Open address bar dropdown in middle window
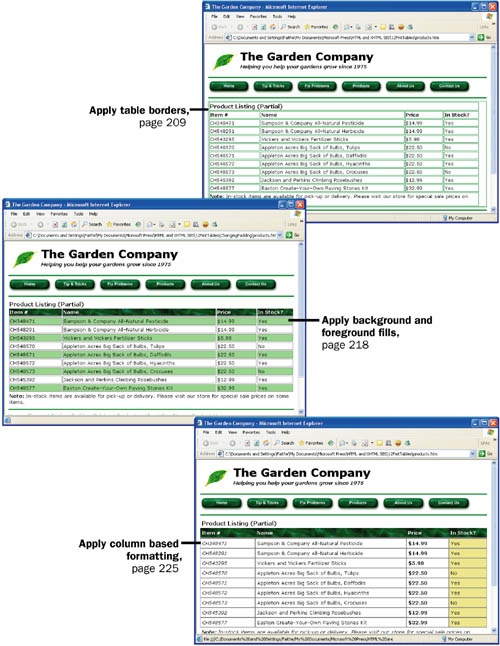 [x=280, y=235]
